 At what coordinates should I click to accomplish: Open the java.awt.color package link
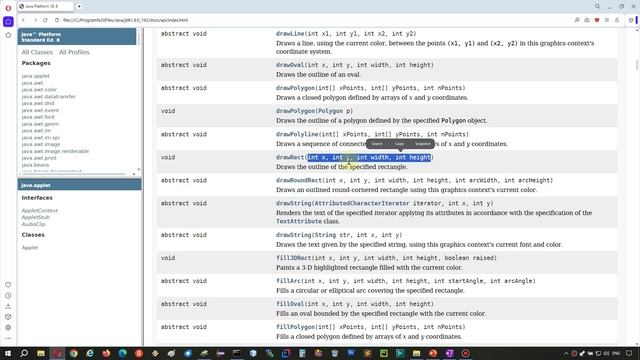tap(39, 90)
